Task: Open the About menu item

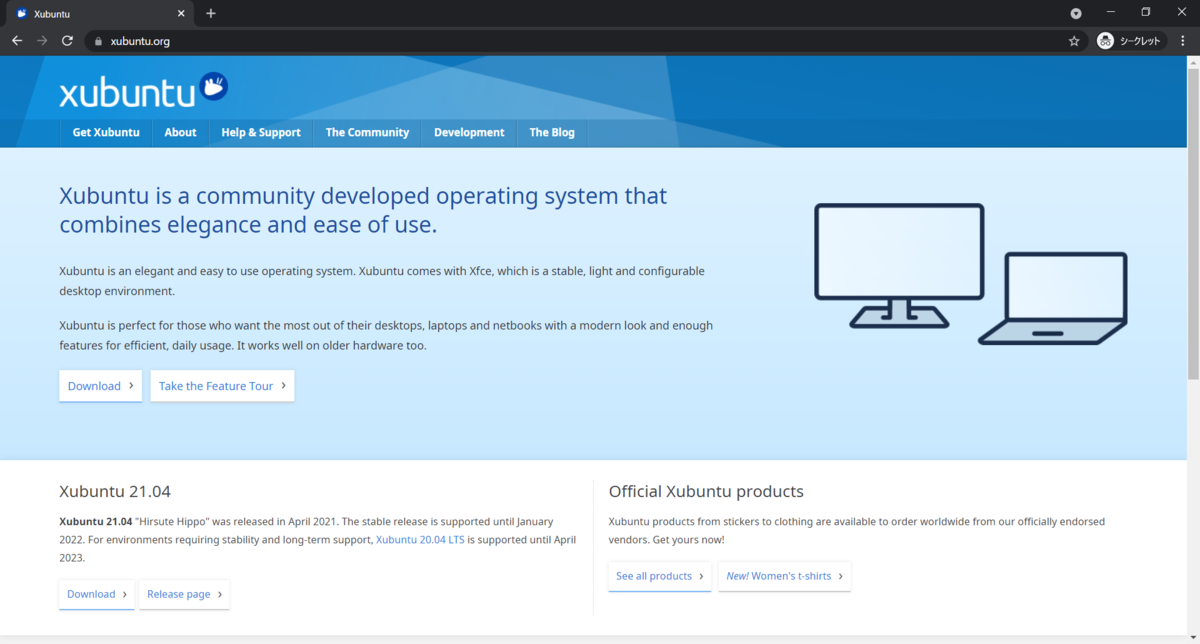Action: 180,132
